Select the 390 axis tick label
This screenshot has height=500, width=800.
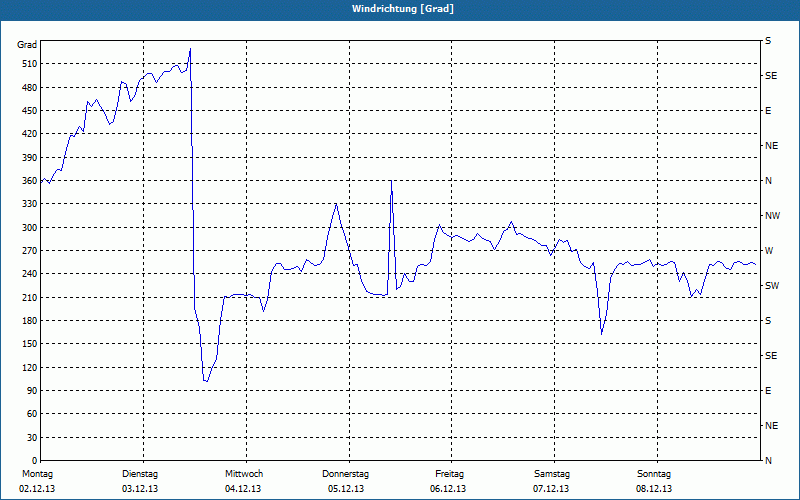[30, 158]
